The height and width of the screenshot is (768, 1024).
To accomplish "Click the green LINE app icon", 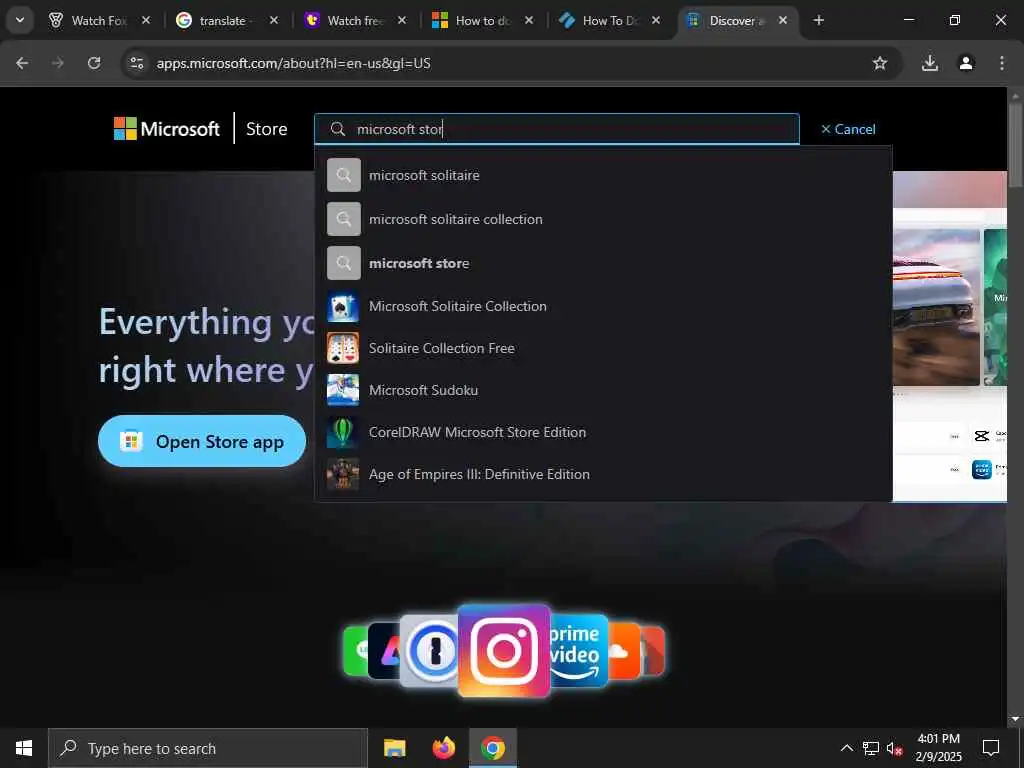I will tap(356, 650).
